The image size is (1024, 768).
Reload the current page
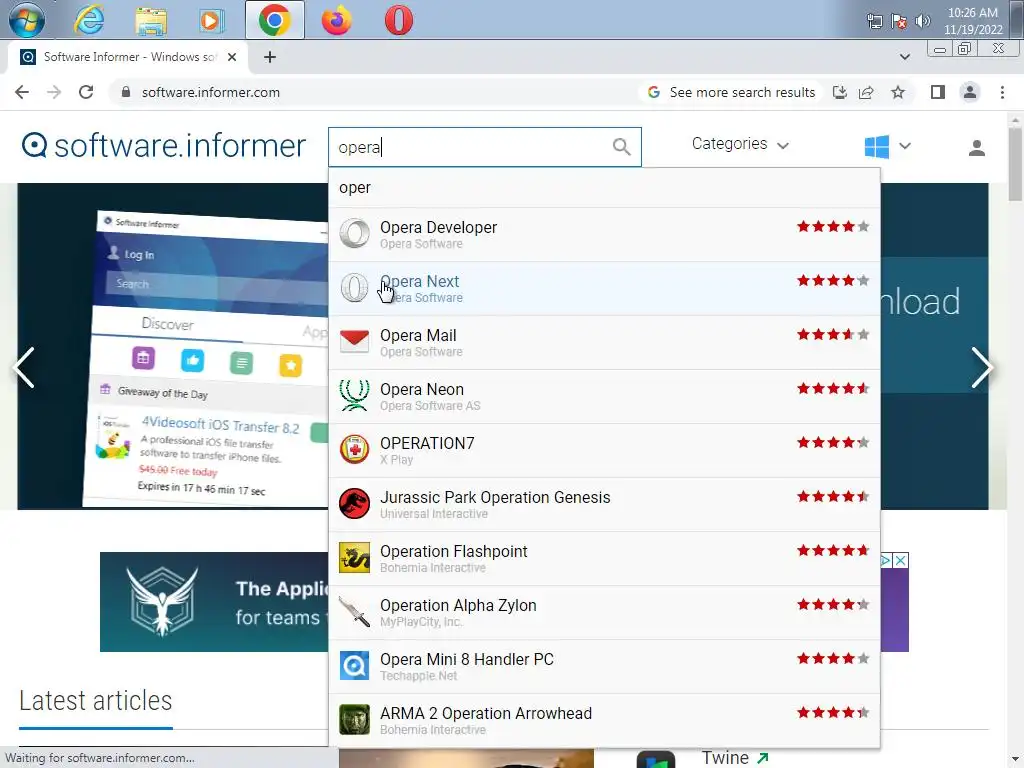click(86, 92)
